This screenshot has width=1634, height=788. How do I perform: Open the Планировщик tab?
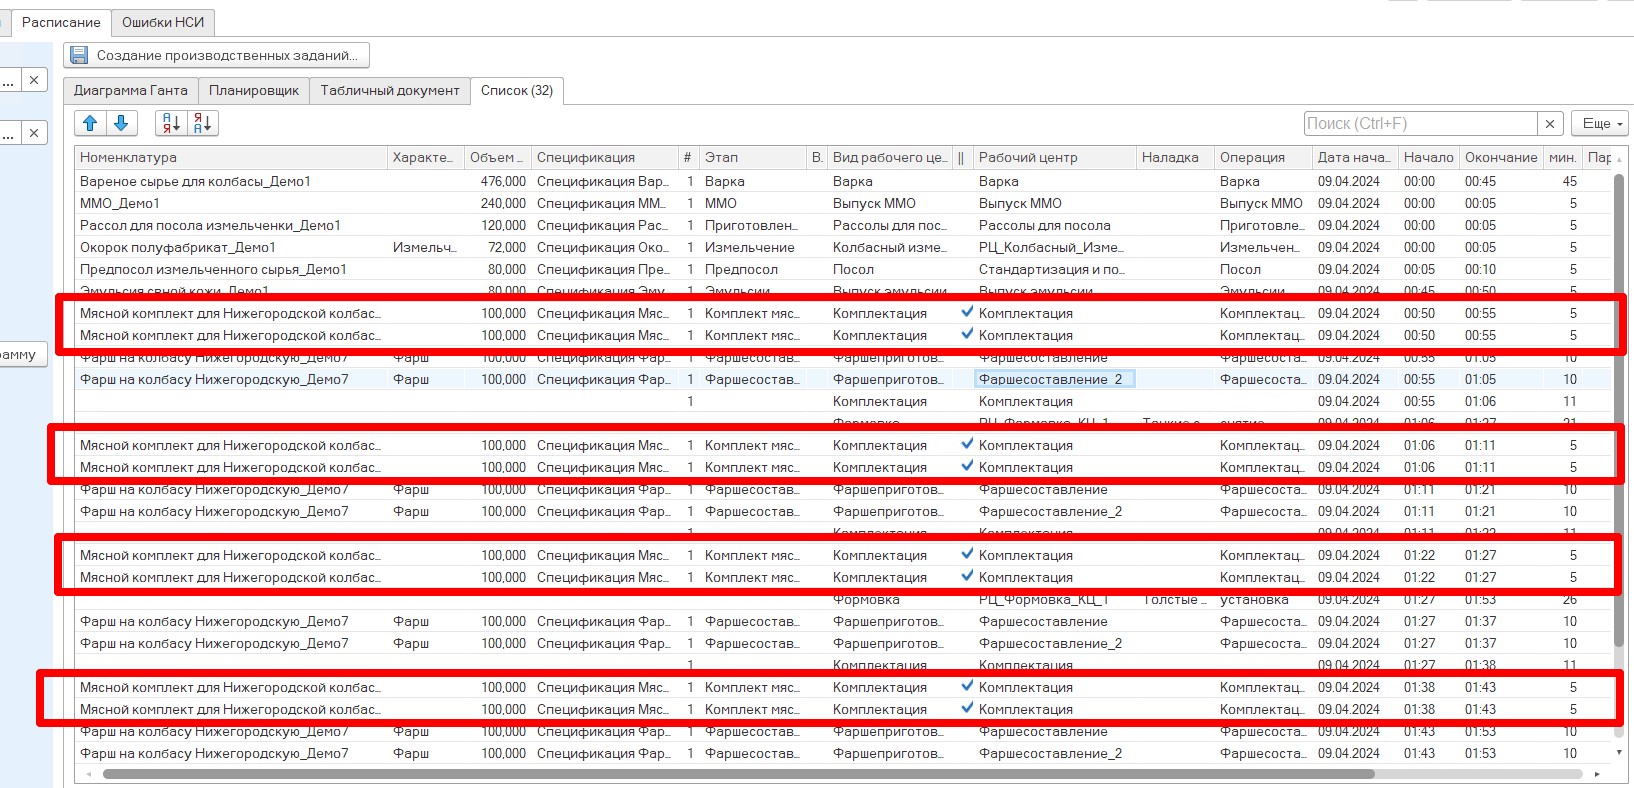(254, 90)
